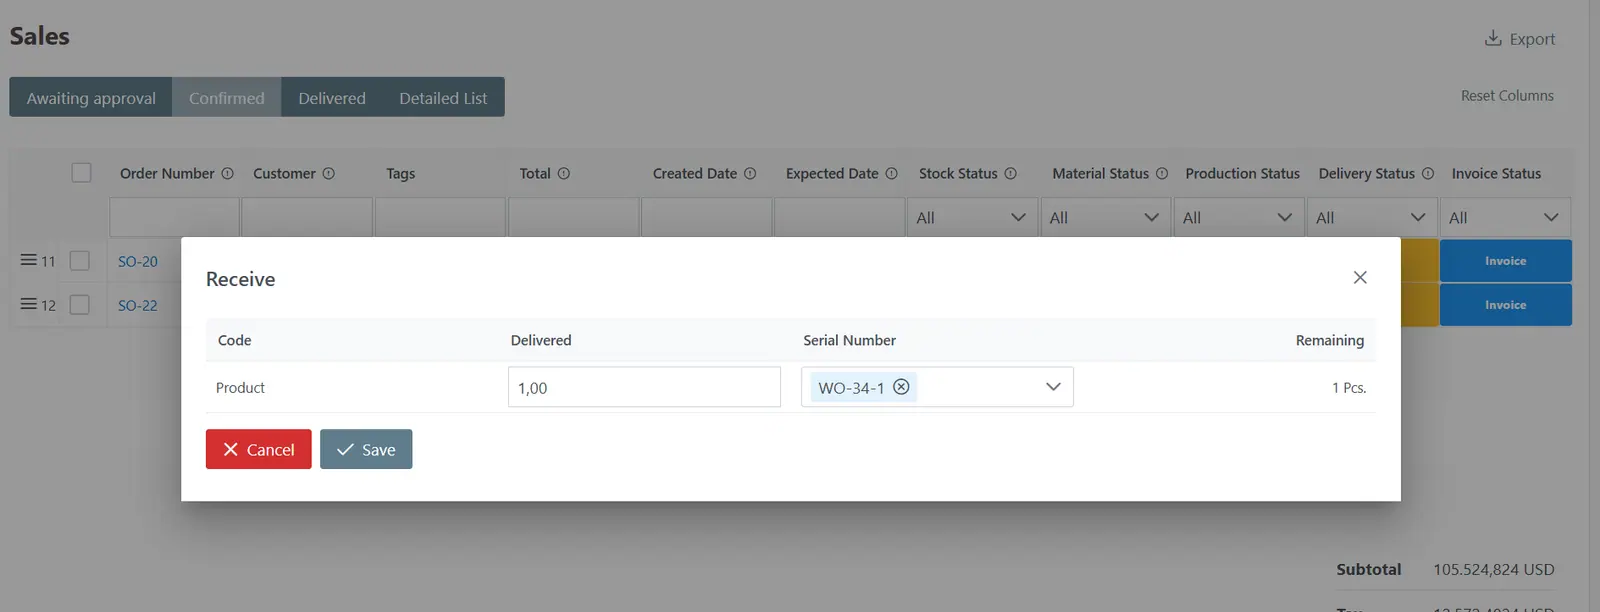Click the Delivered quantity input field
The width and height of the screenshot is (1600, 612).
coord(644,387)
